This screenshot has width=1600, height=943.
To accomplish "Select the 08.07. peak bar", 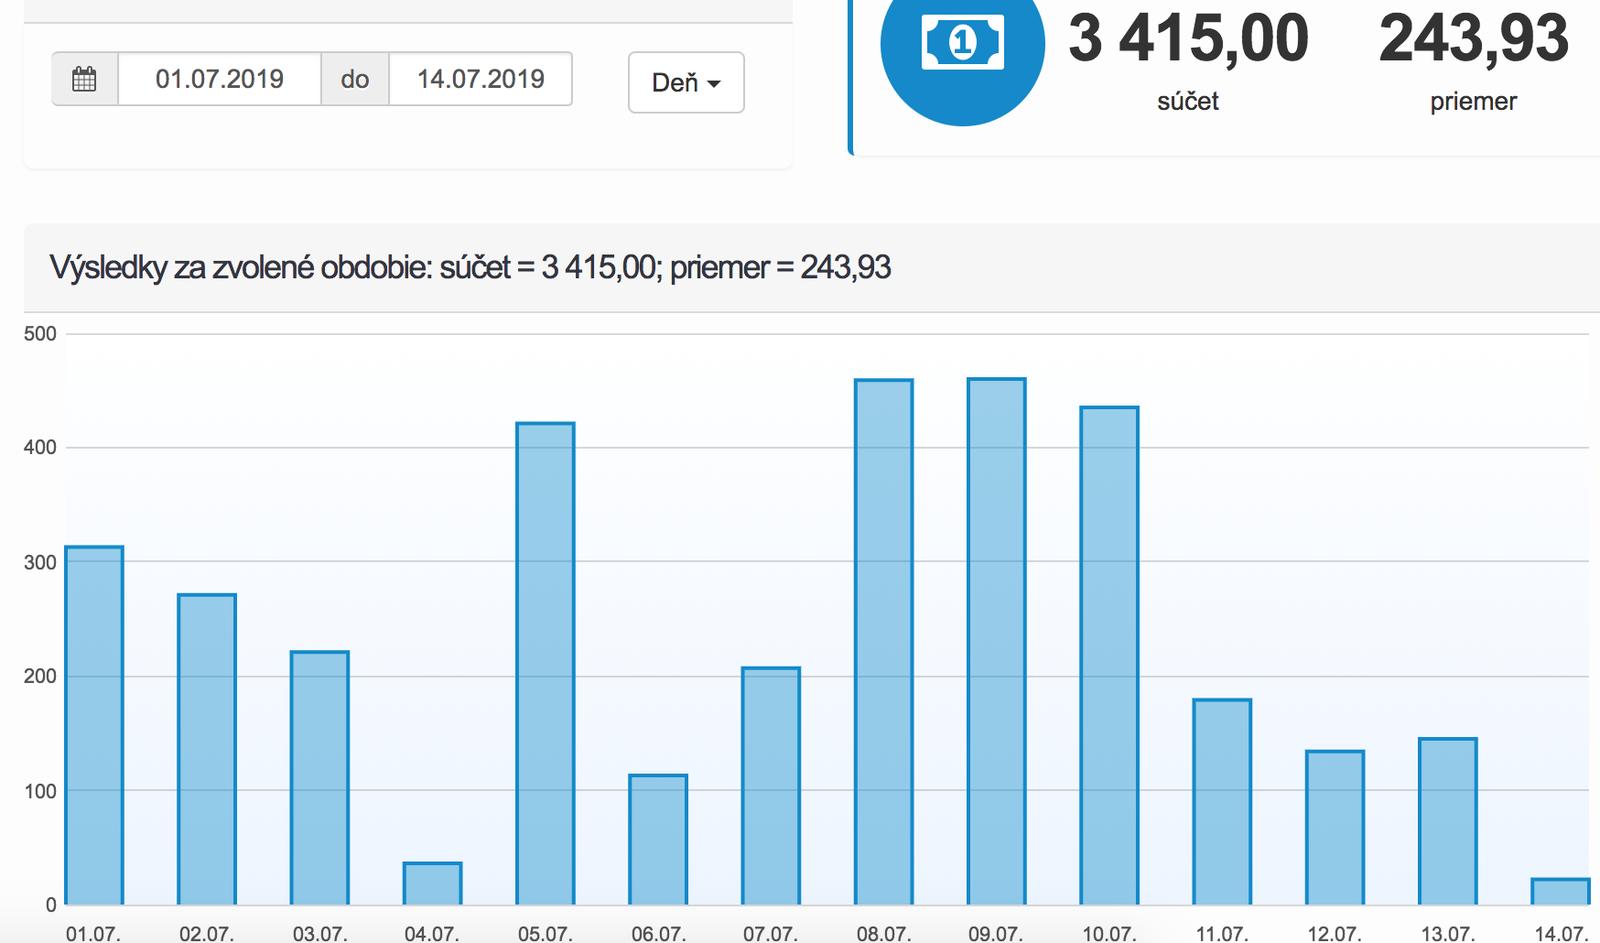I will tap(884, 641).
